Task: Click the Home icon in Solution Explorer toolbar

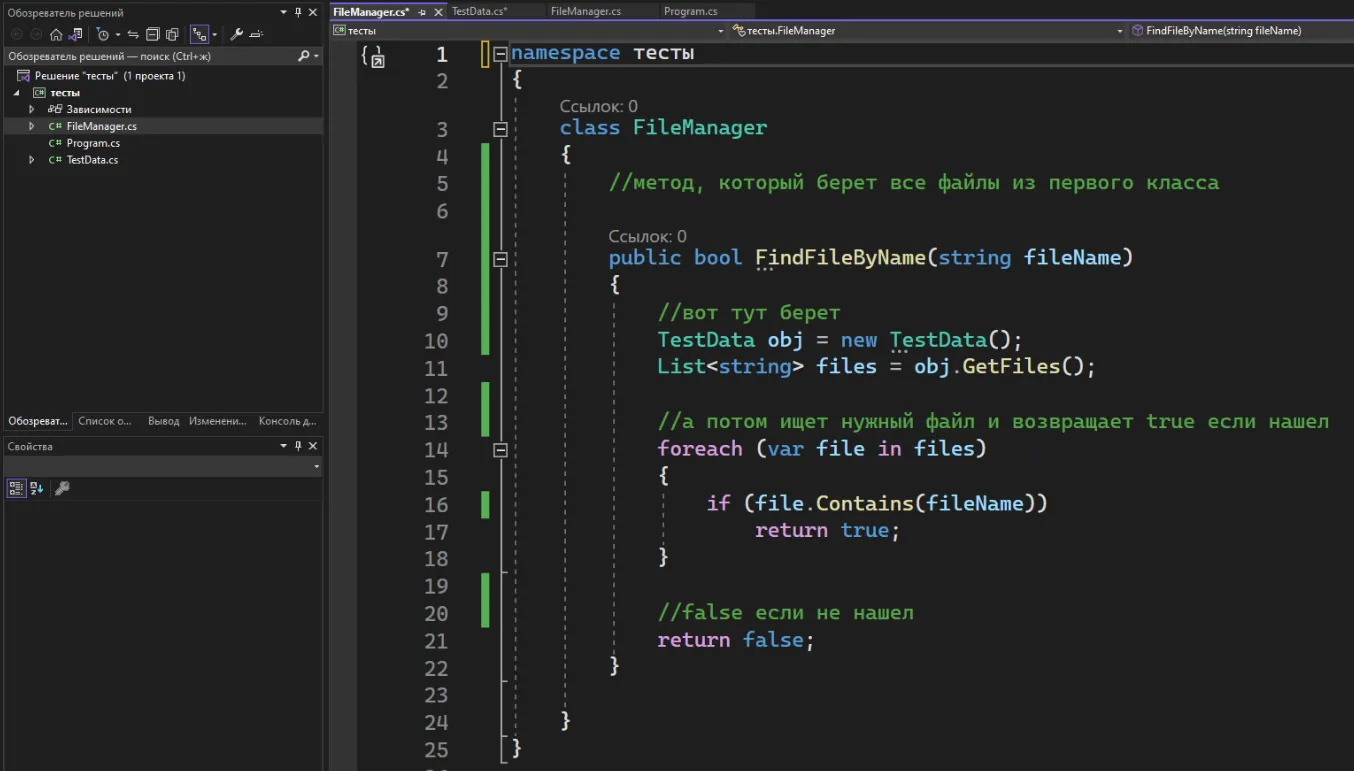Action: 56,34
